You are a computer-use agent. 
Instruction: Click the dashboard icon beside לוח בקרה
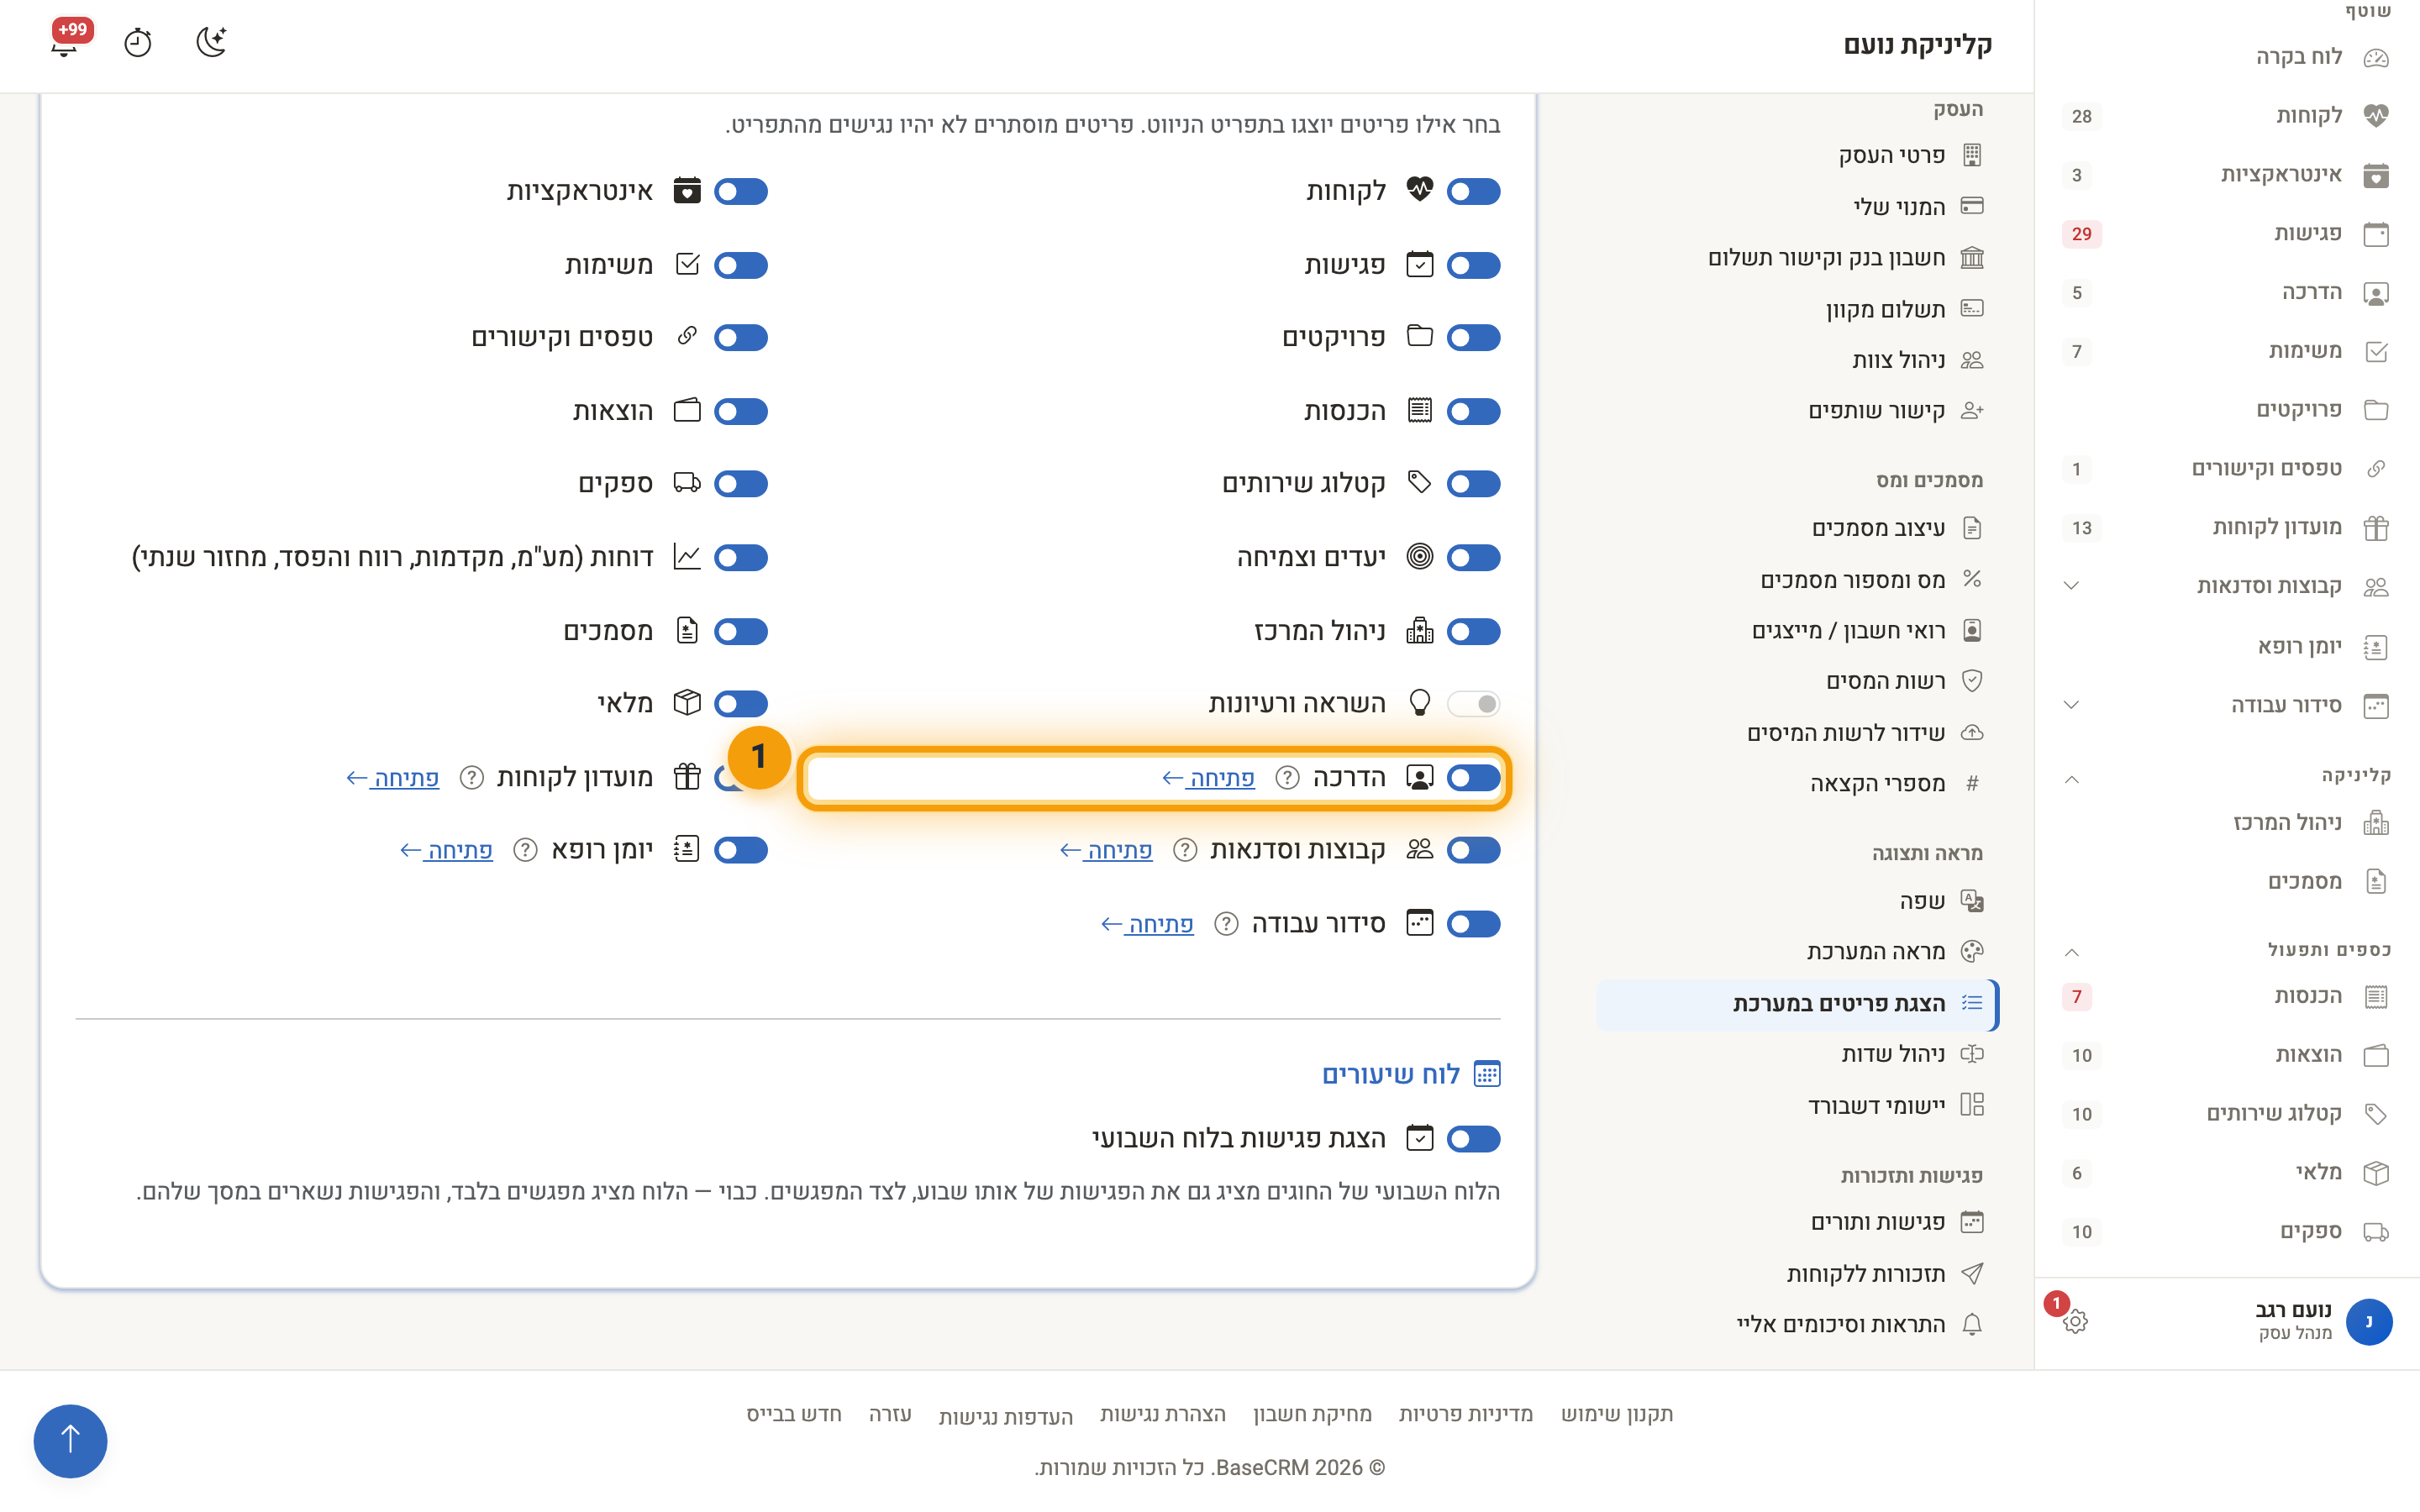2376,58
